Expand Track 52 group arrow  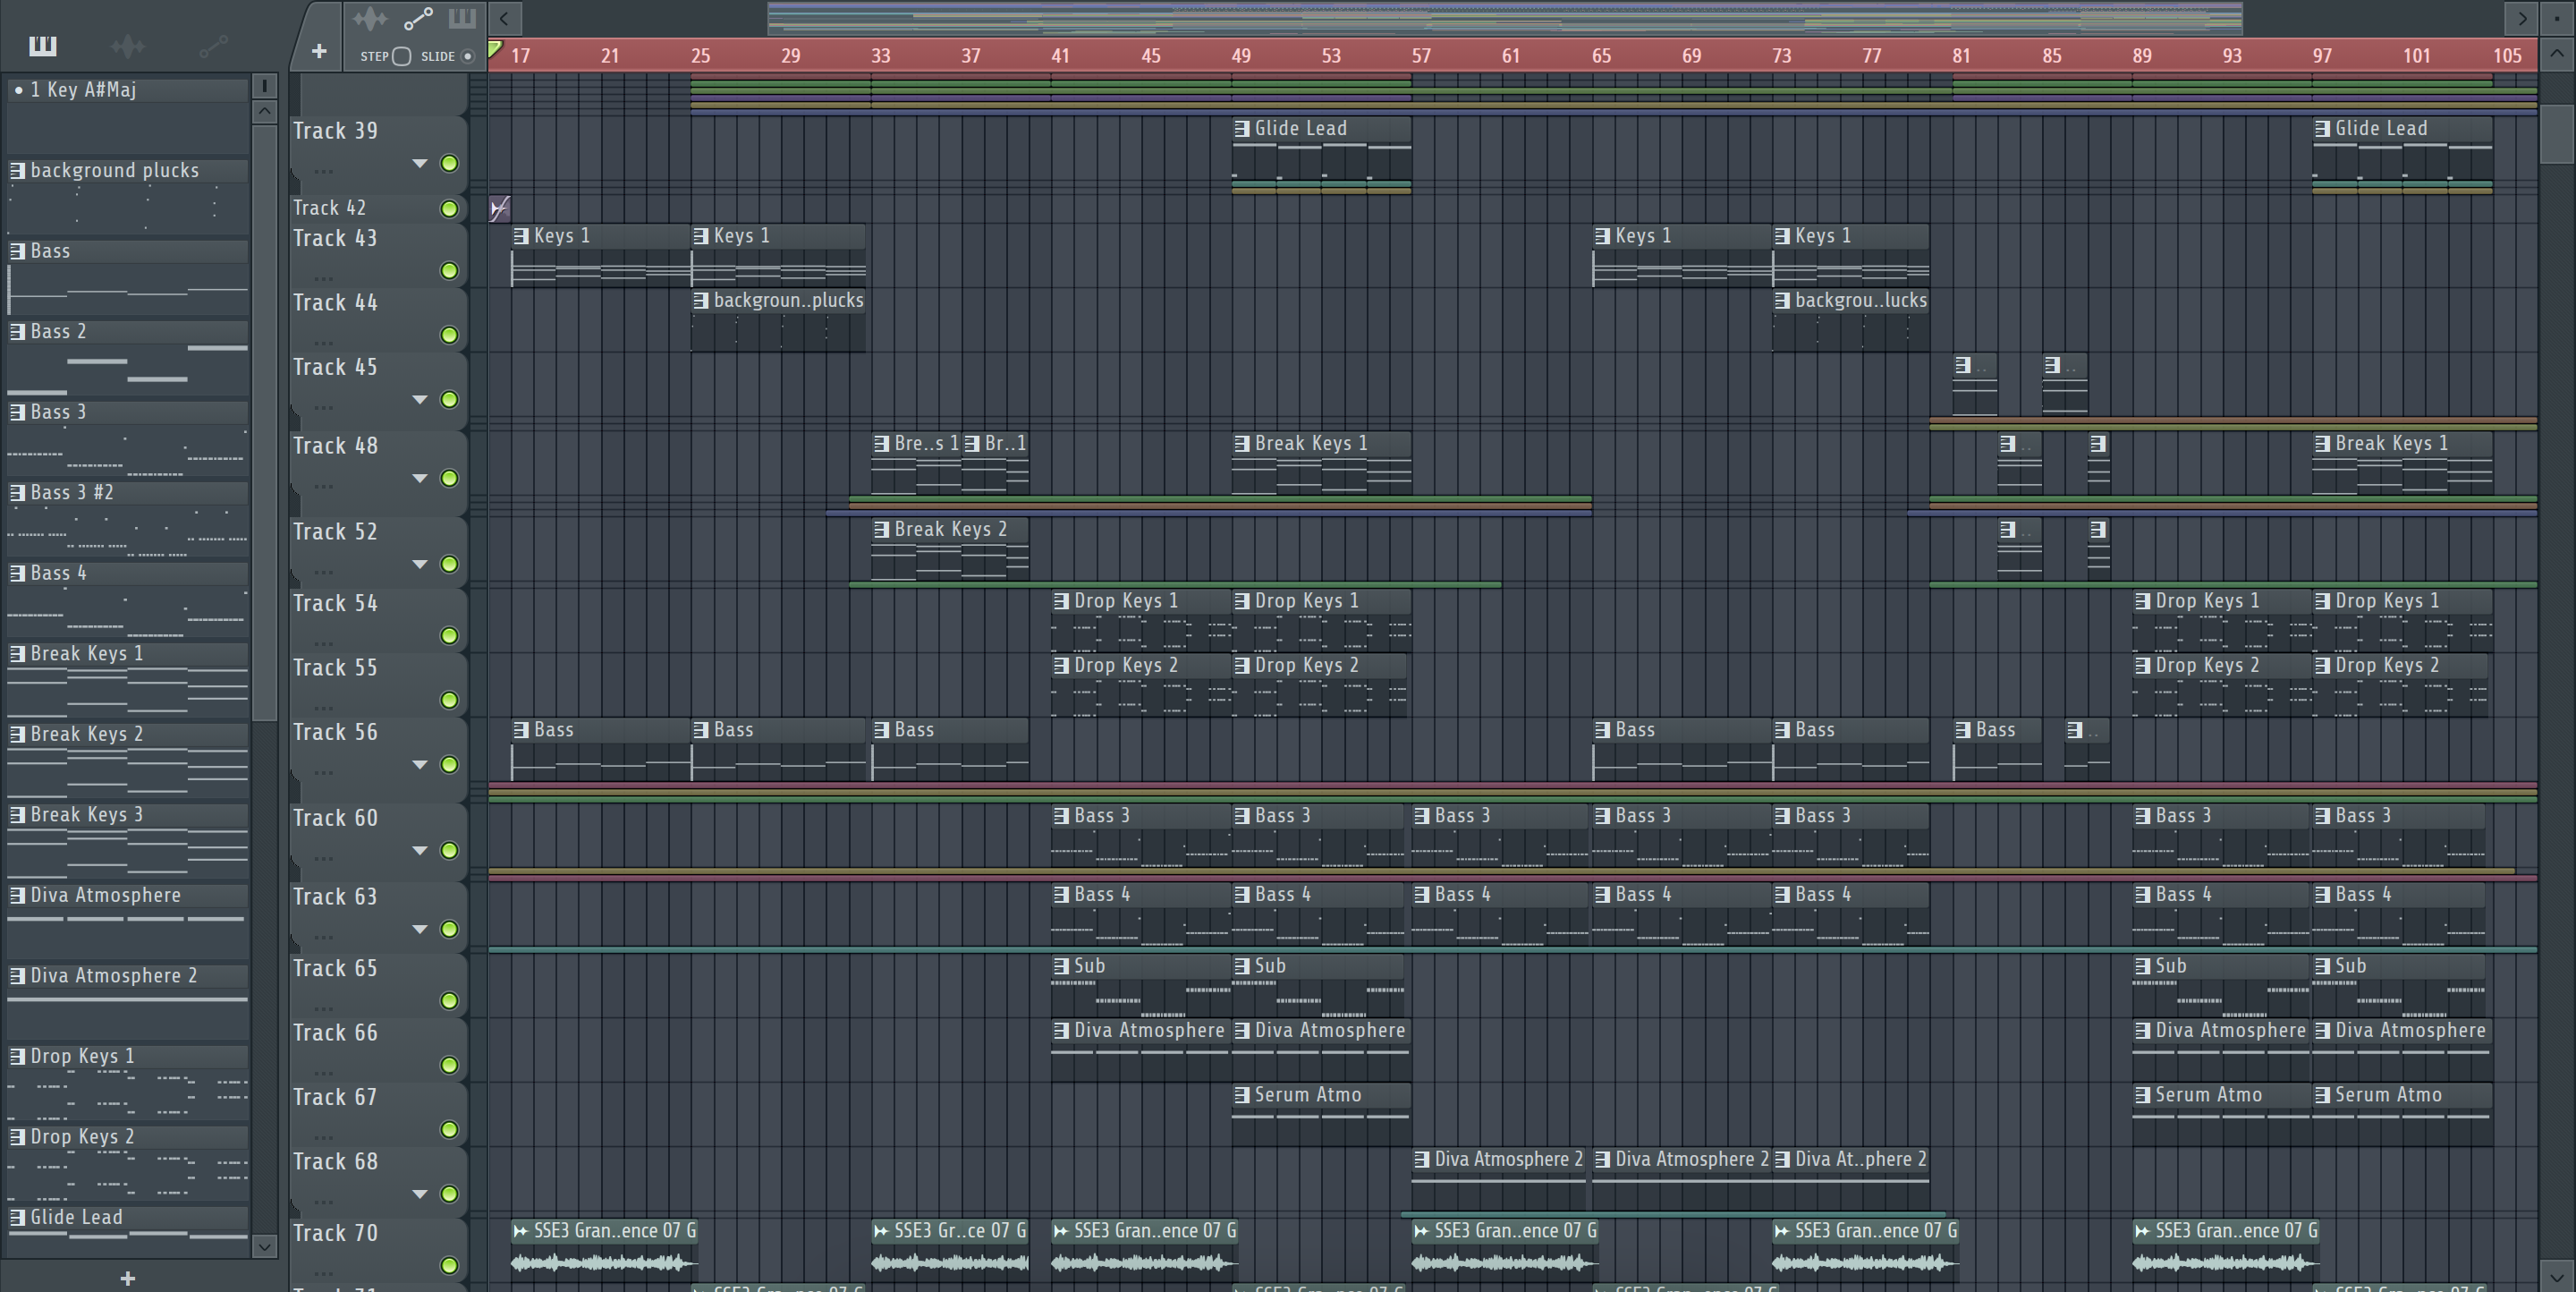click(x=420, y=565)
